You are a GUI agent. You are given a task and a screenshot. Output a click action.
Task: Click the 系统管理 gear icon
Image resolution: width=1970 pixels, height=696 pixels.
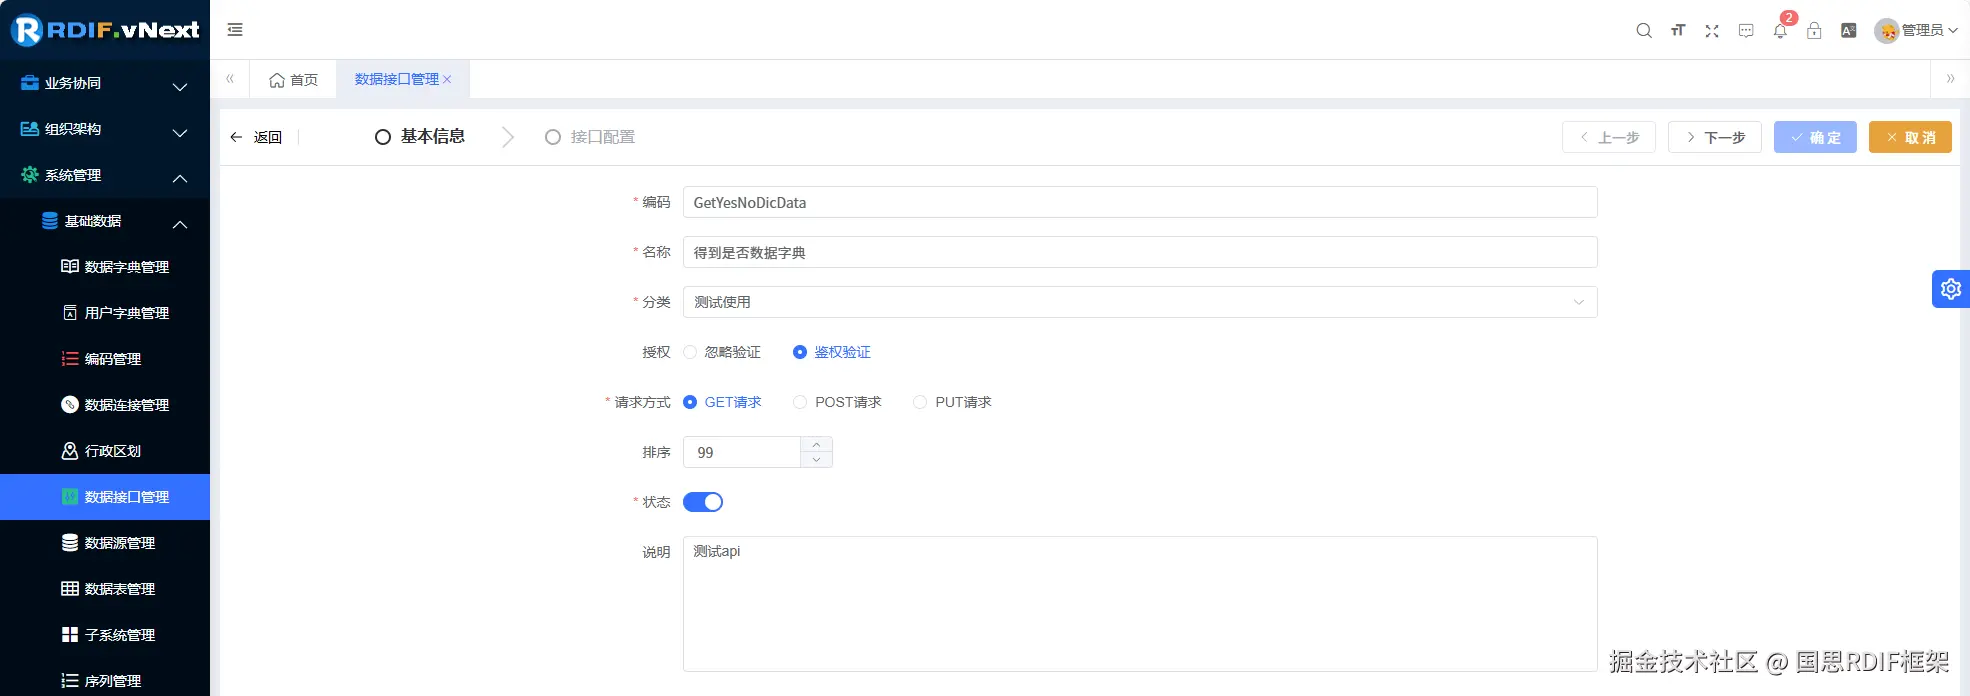[x=30, y=175]
